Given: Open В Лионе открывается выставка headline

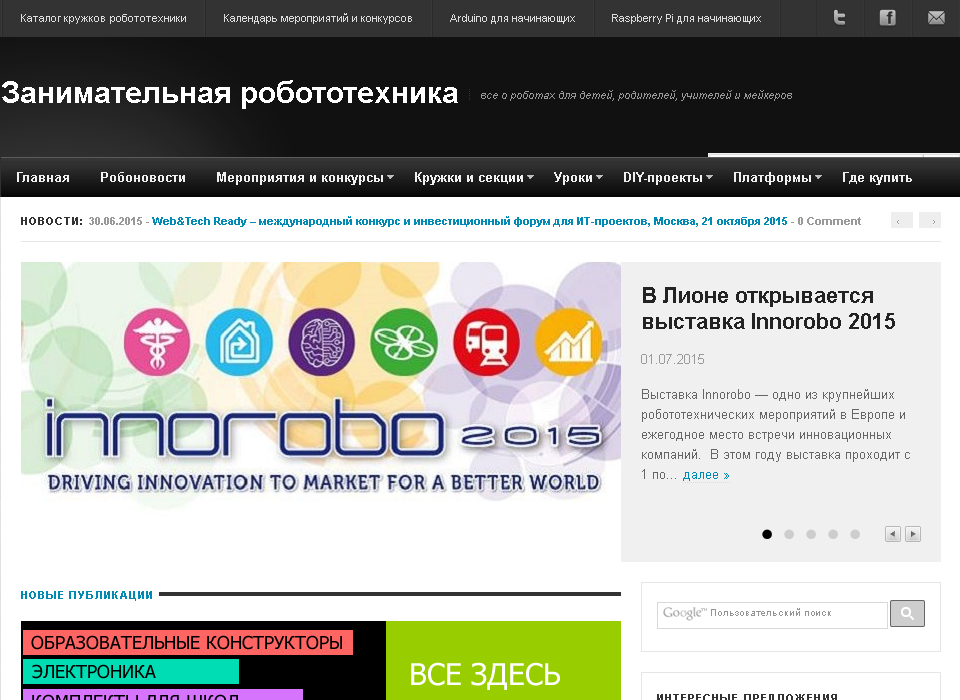Looking at the screenshot, I should [x=768, y=308].
